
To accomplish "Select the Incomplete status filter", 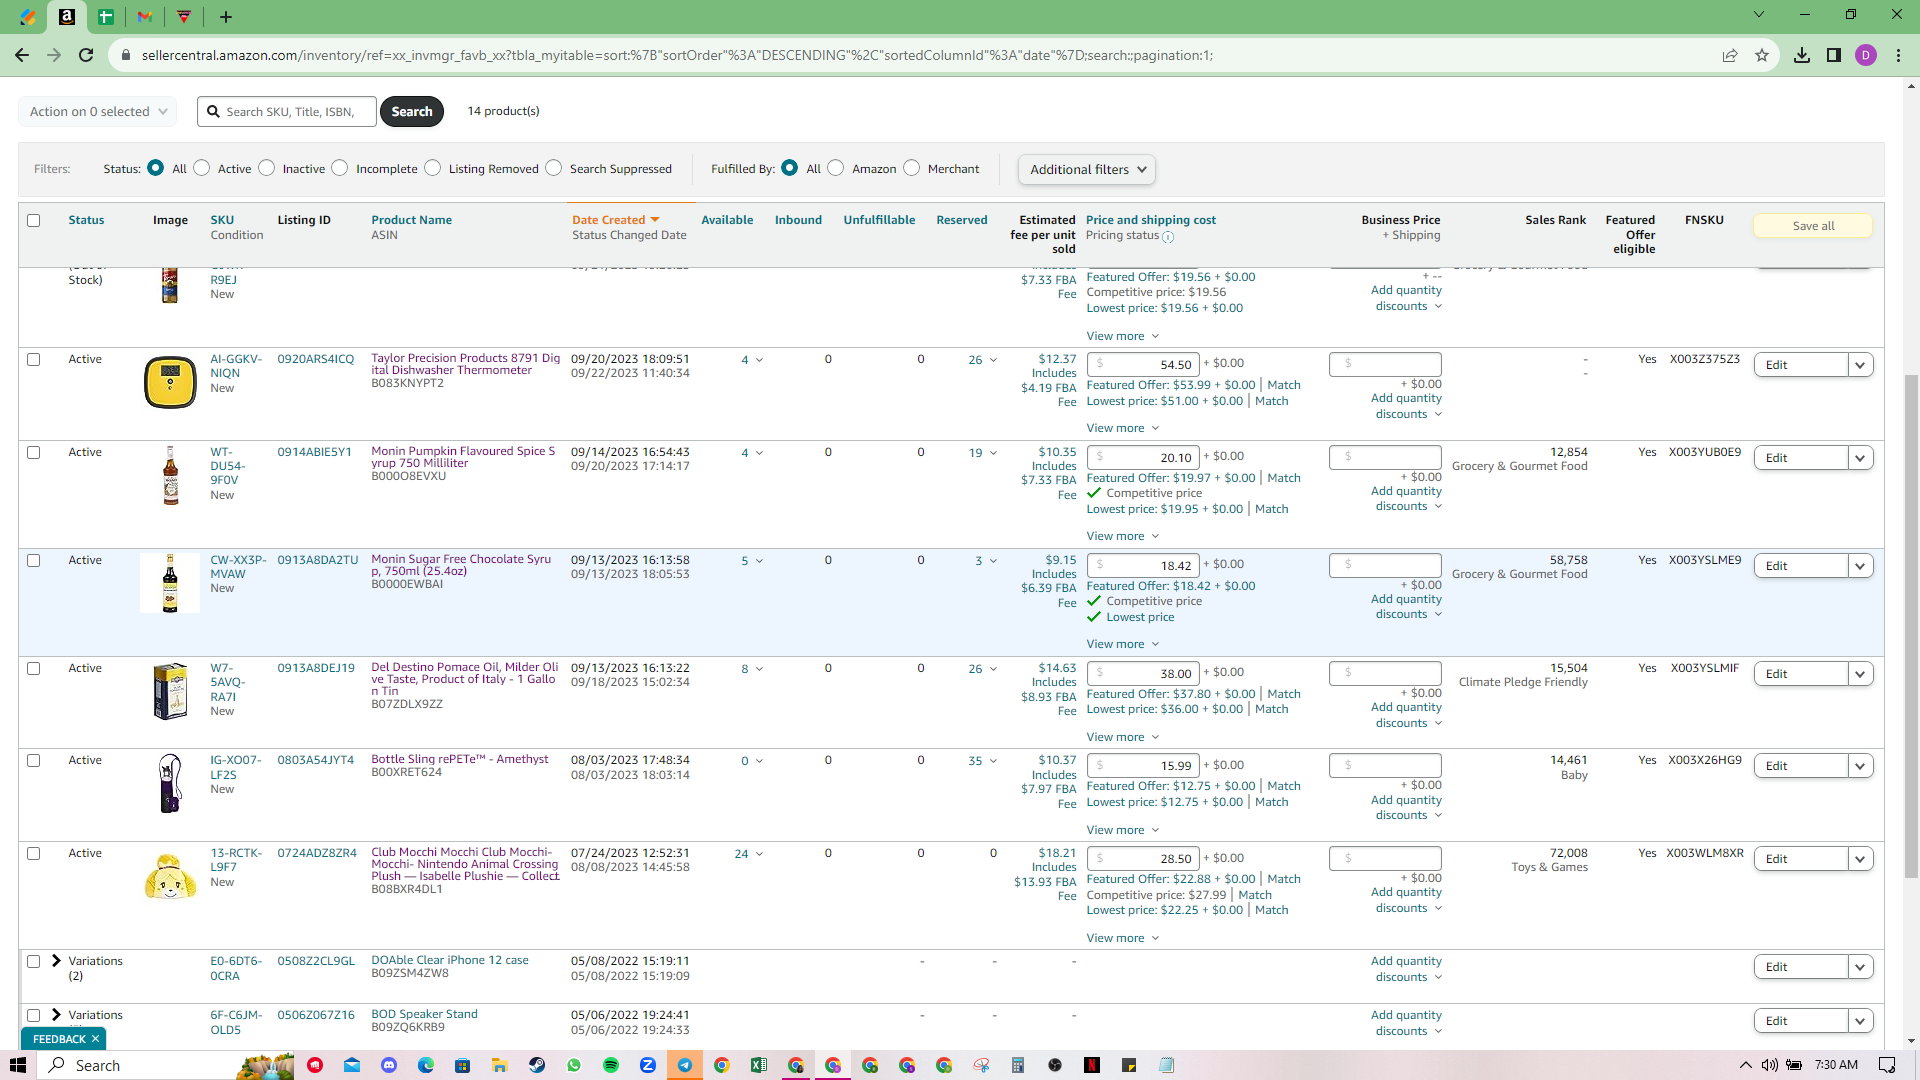I will click(x=340, y=168).
